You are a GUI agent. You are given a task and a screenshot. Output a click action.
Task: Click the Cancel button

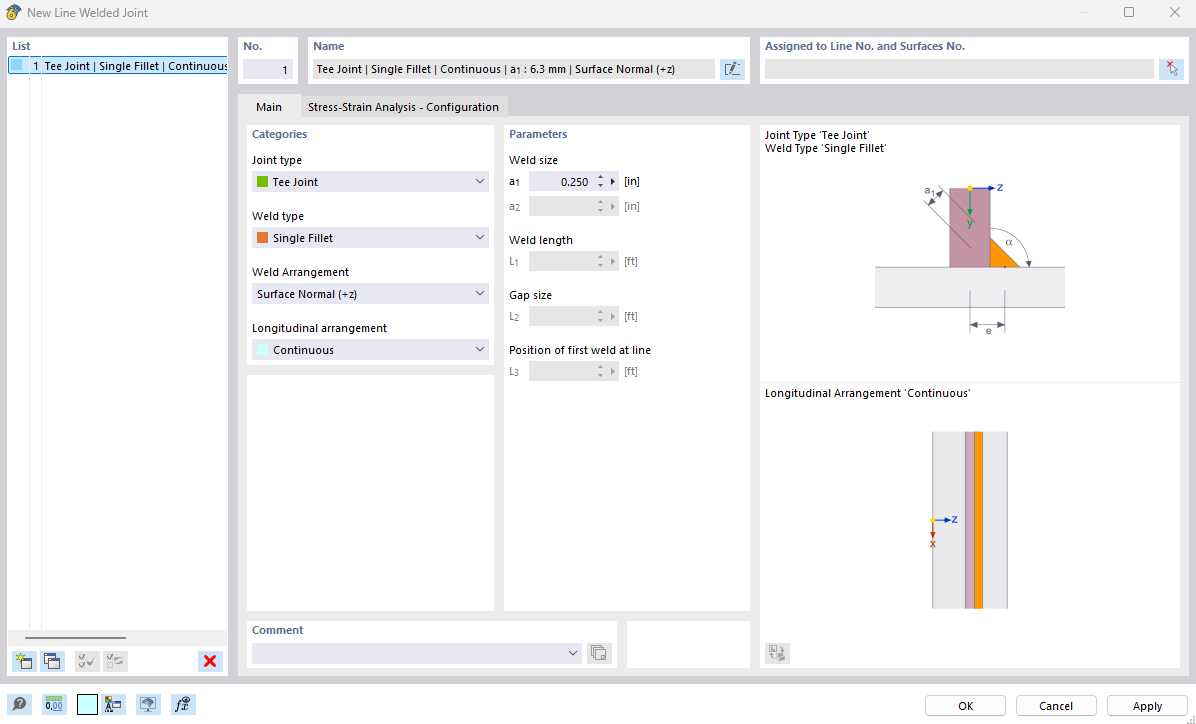(x=1056, y=706)
